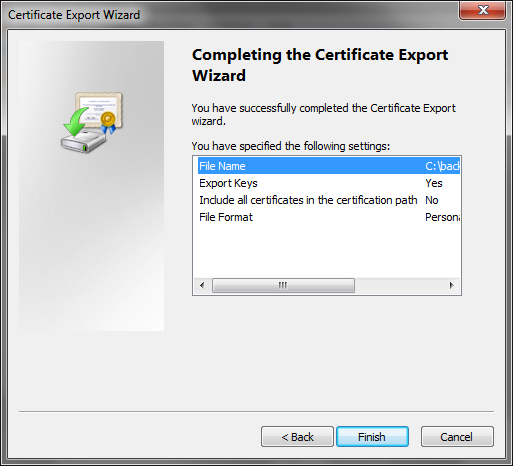Select the Export Keys row

point(329,183)
